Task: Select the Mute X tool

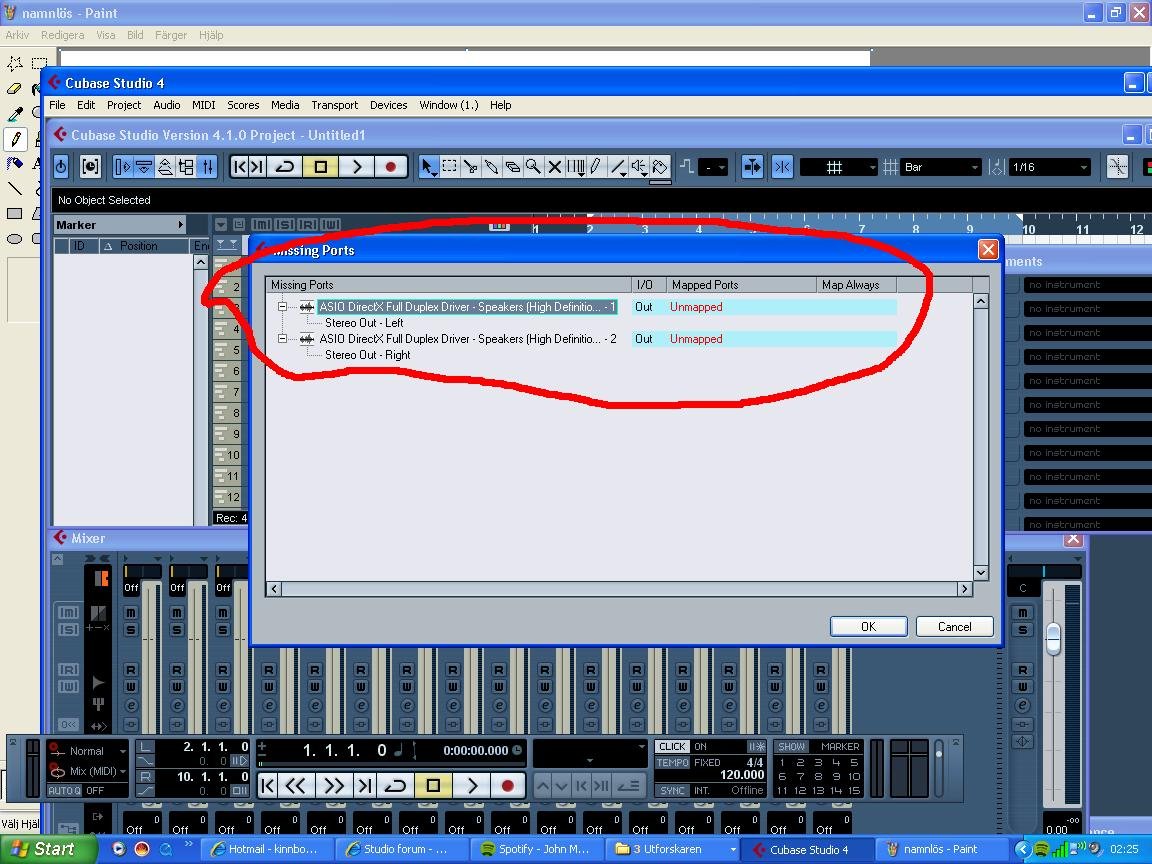Action: [x=554, y=167]
